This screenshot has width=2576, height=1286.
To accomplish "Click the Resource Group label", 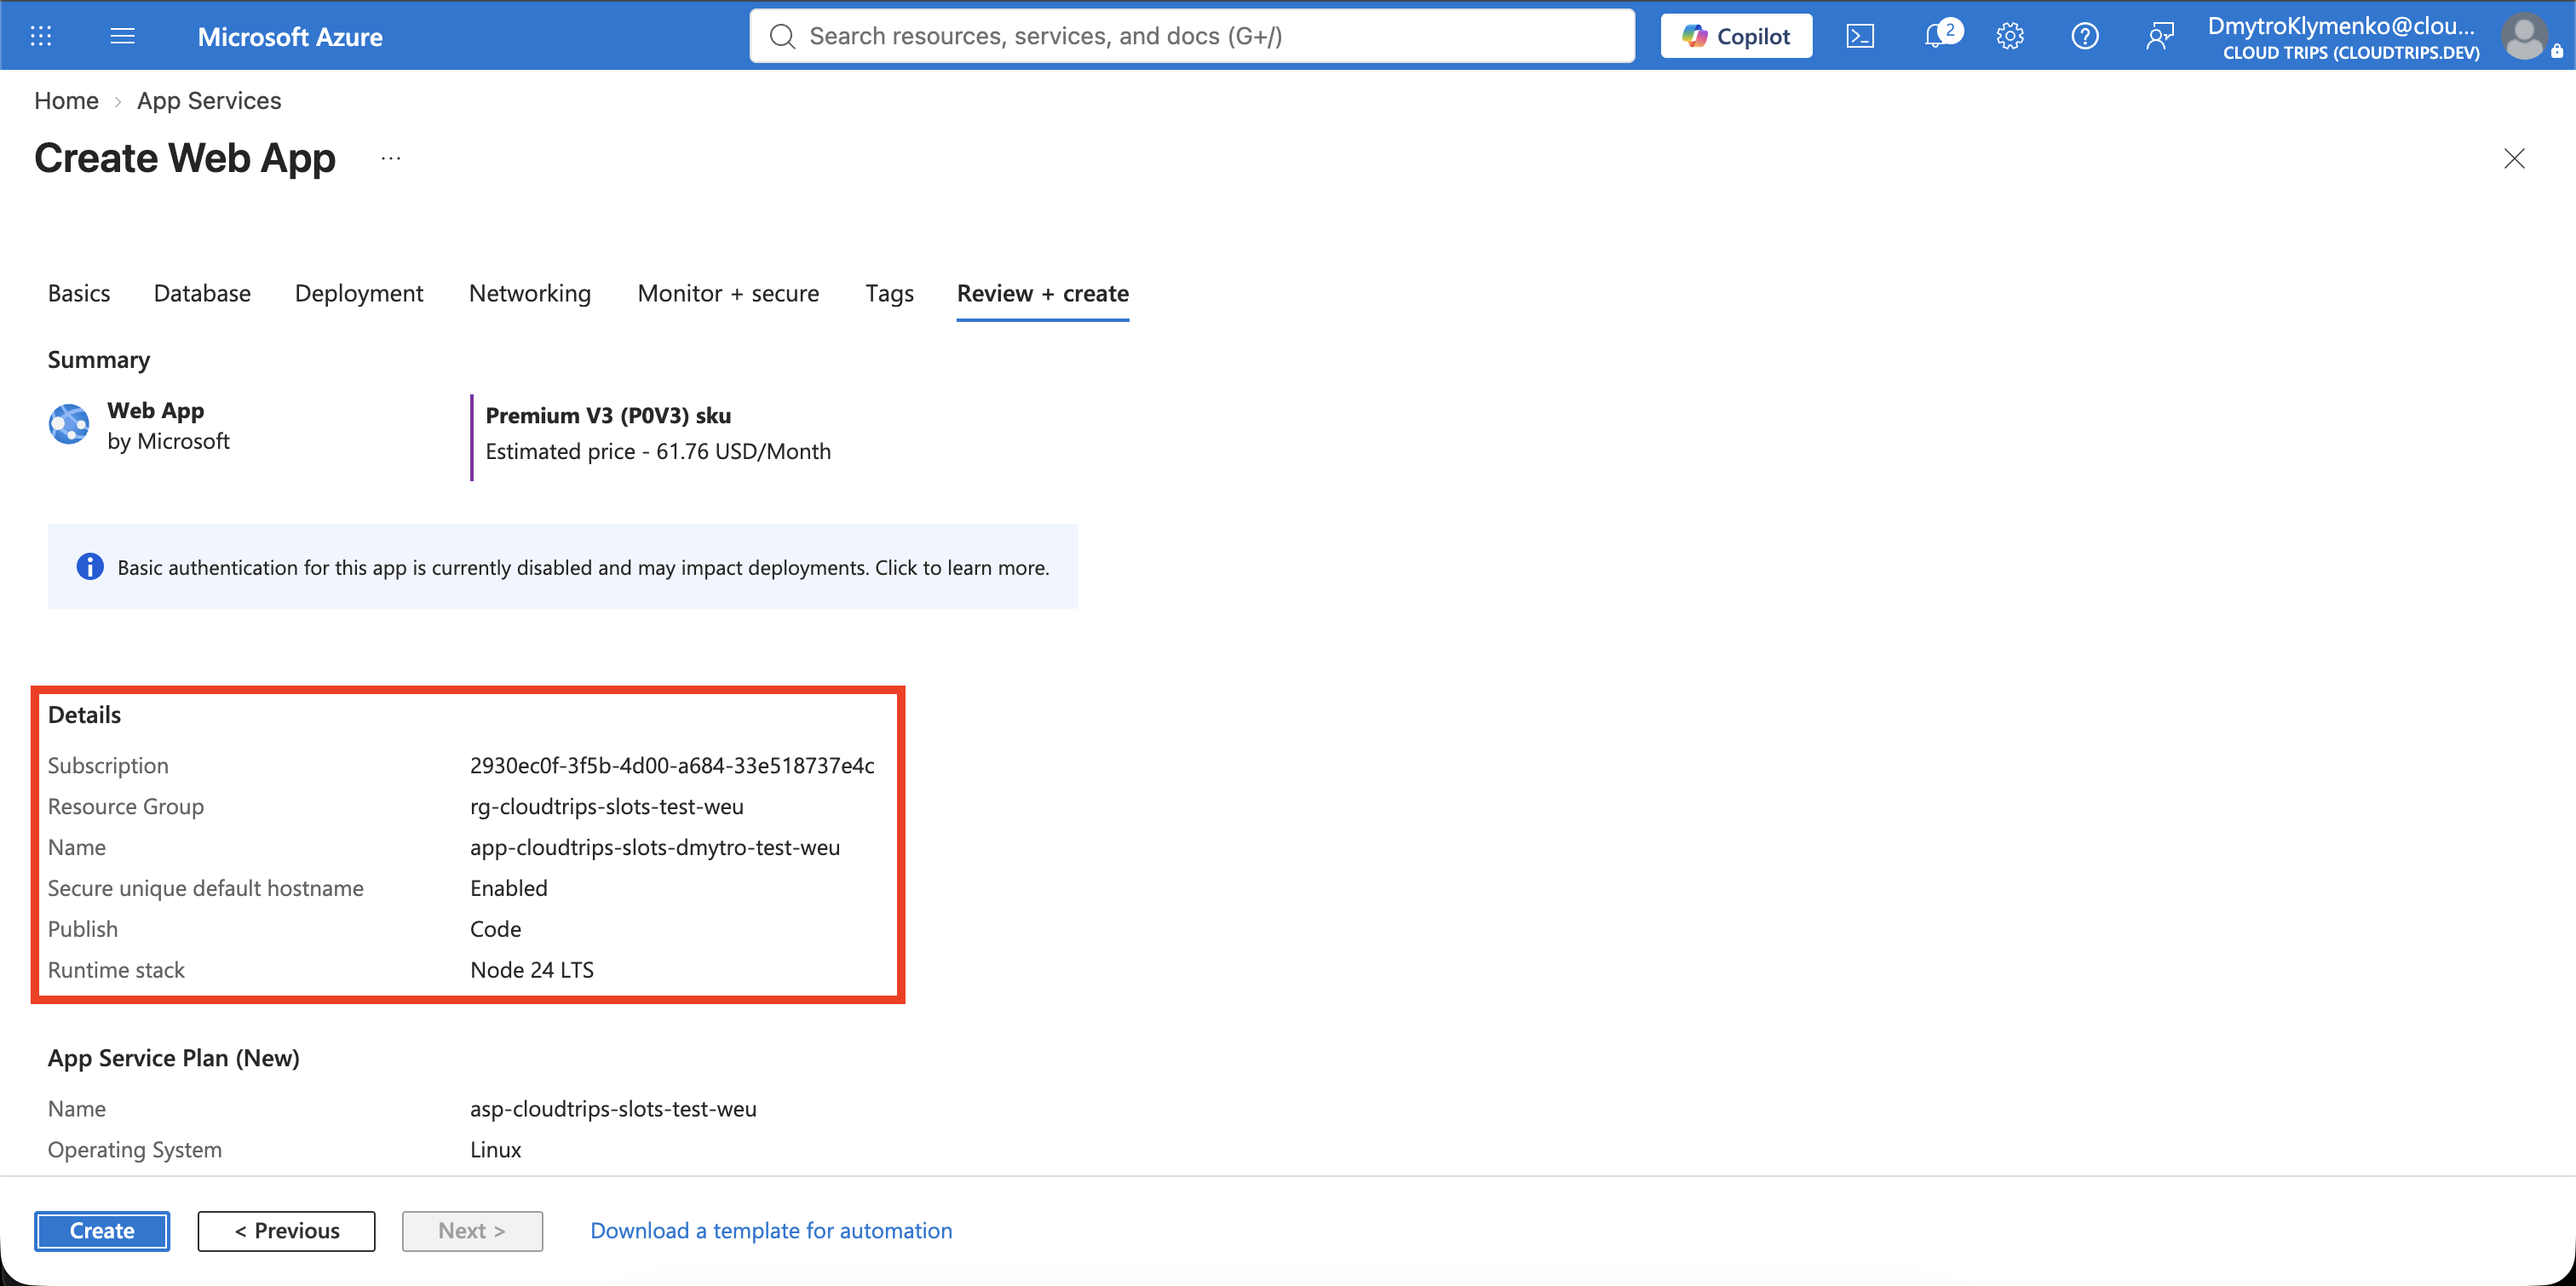I will (126, 807).
